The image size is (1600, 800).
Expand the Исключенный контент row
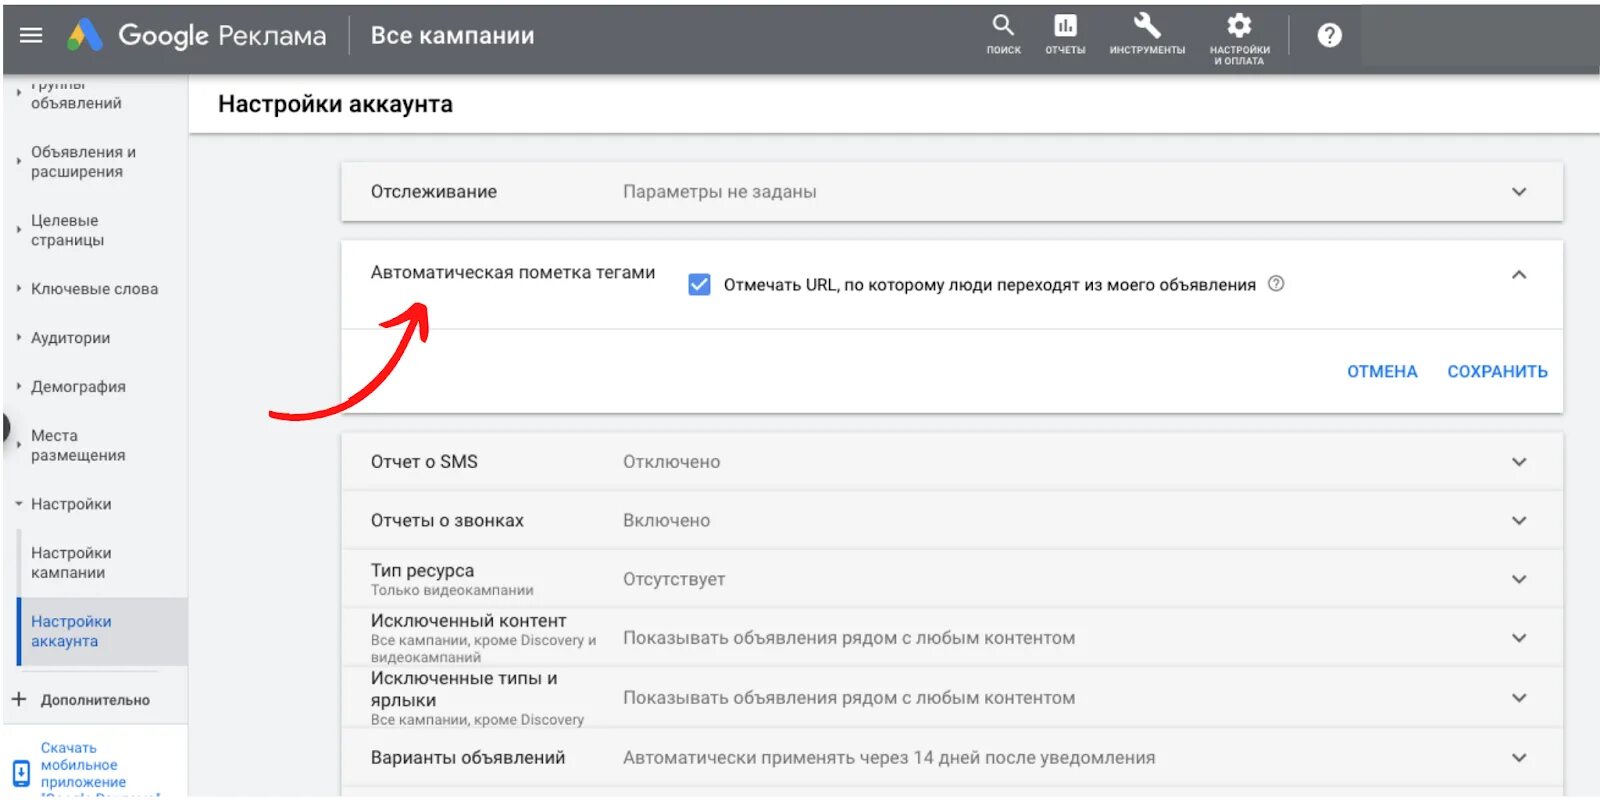coord(951,638)
